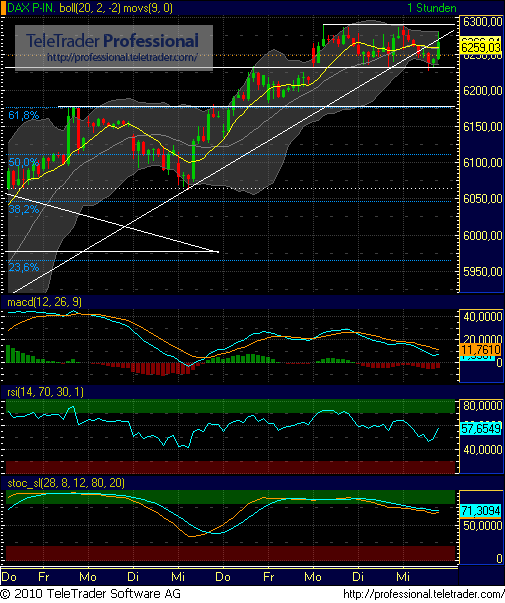Click the 6050,00 price axis label
The height and width of the screenshot is (603, 505).
click(482, 199)
